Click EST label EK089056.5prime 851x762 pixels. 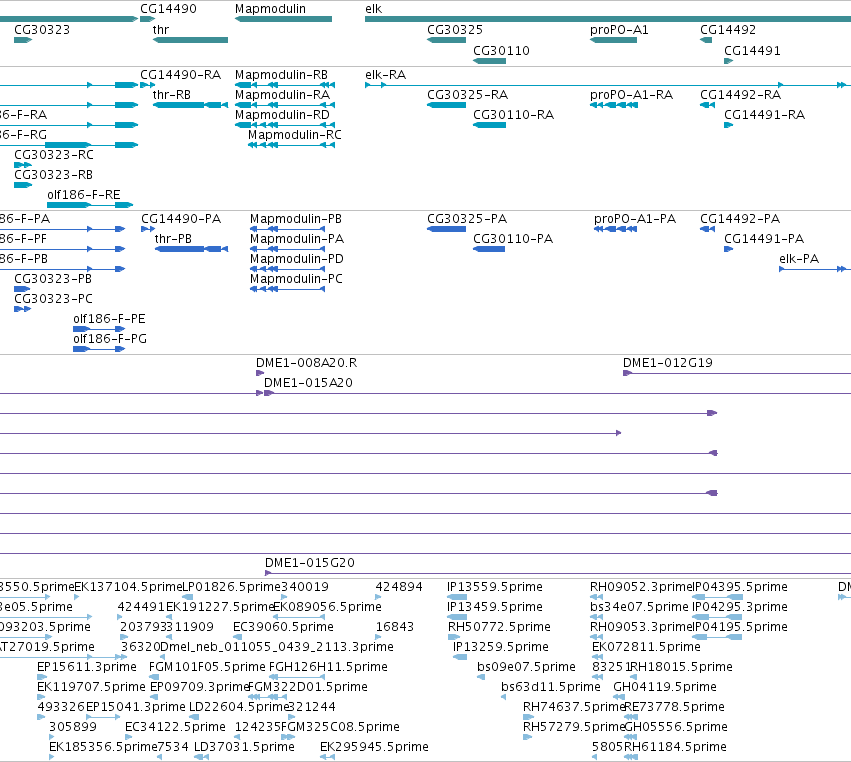[327, 607]
